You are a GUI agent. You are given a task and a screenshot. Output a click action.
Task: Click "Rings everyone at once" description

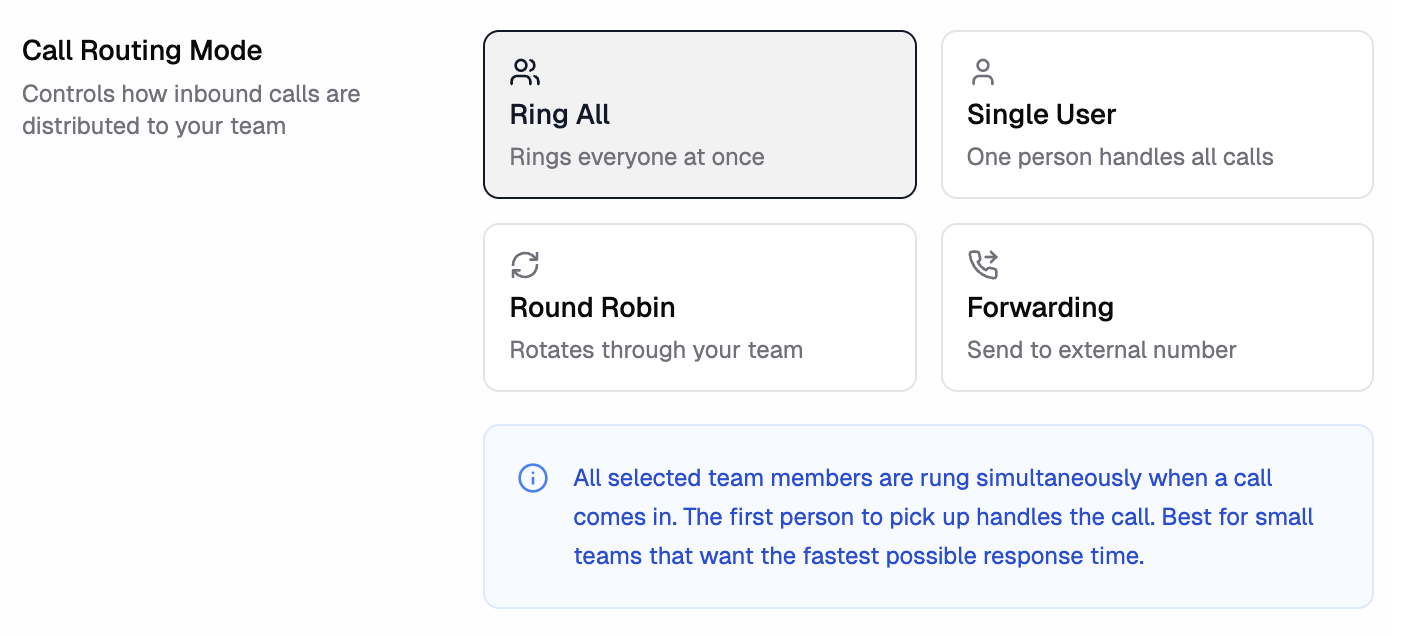[637, 157]
